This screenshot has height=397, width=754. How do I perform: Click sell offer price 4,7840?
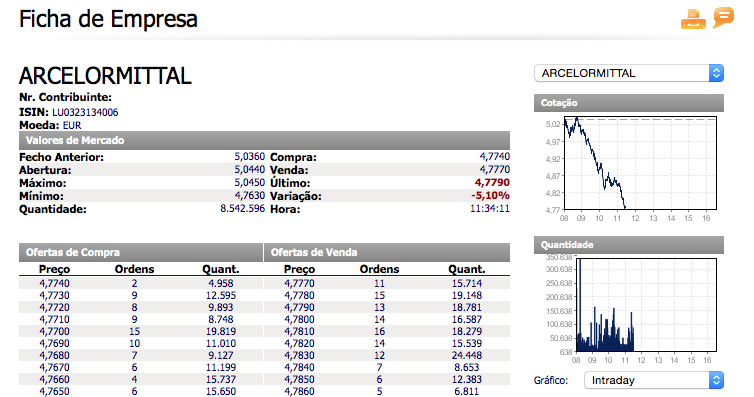299,367
